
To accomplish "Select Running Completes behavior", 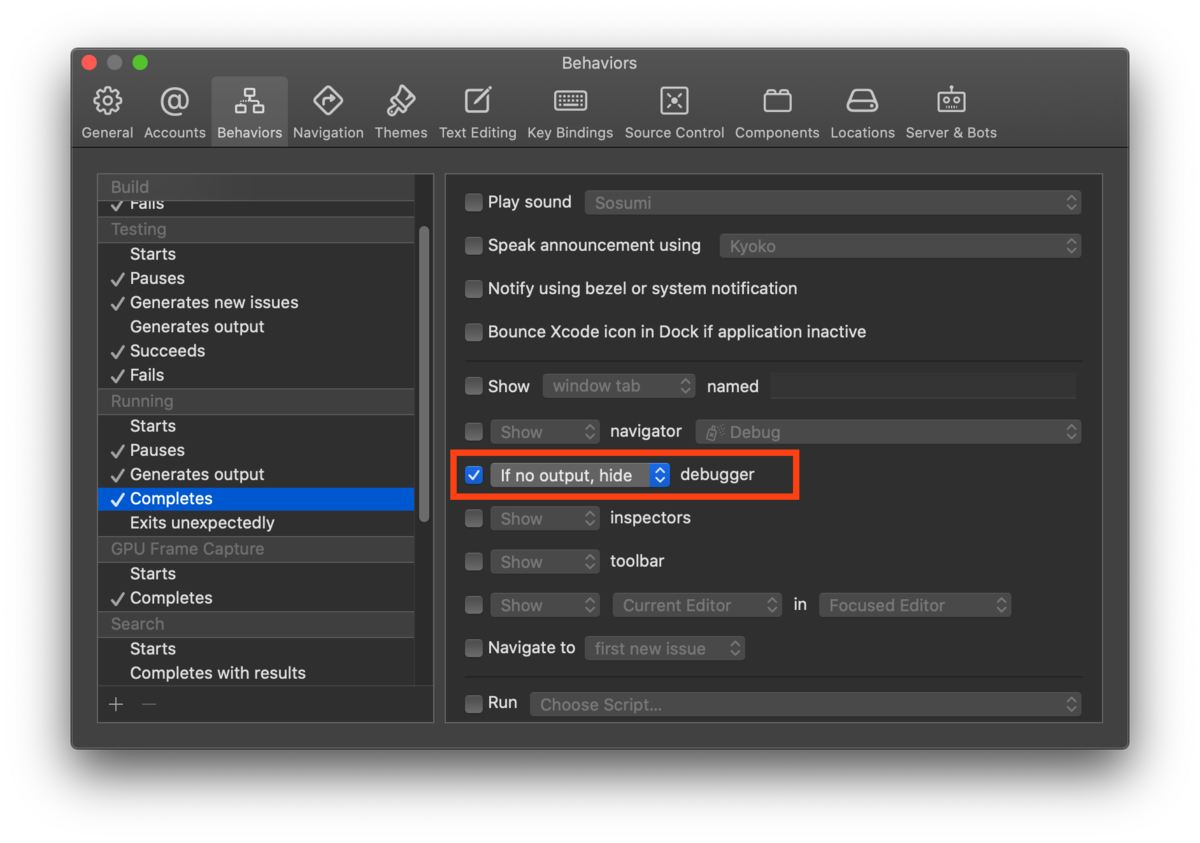I will 256,499.
